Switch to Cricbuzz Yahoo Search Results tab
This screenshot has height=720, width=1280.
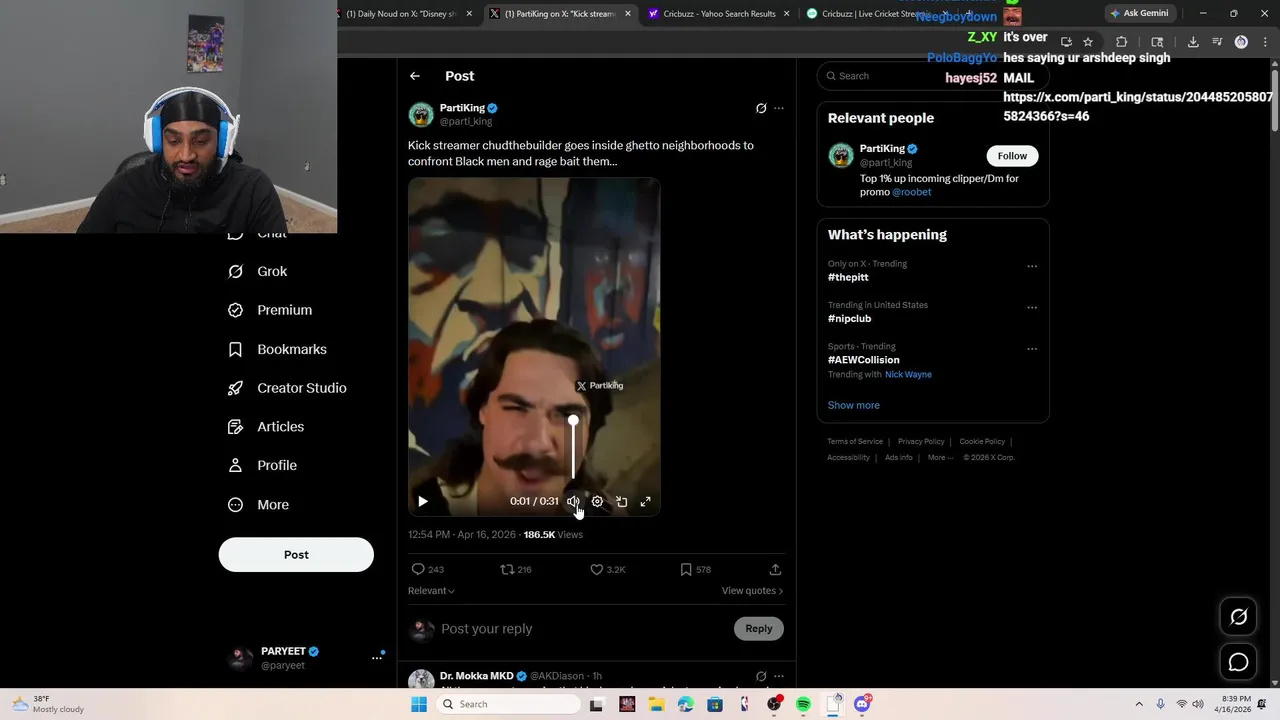720,14
